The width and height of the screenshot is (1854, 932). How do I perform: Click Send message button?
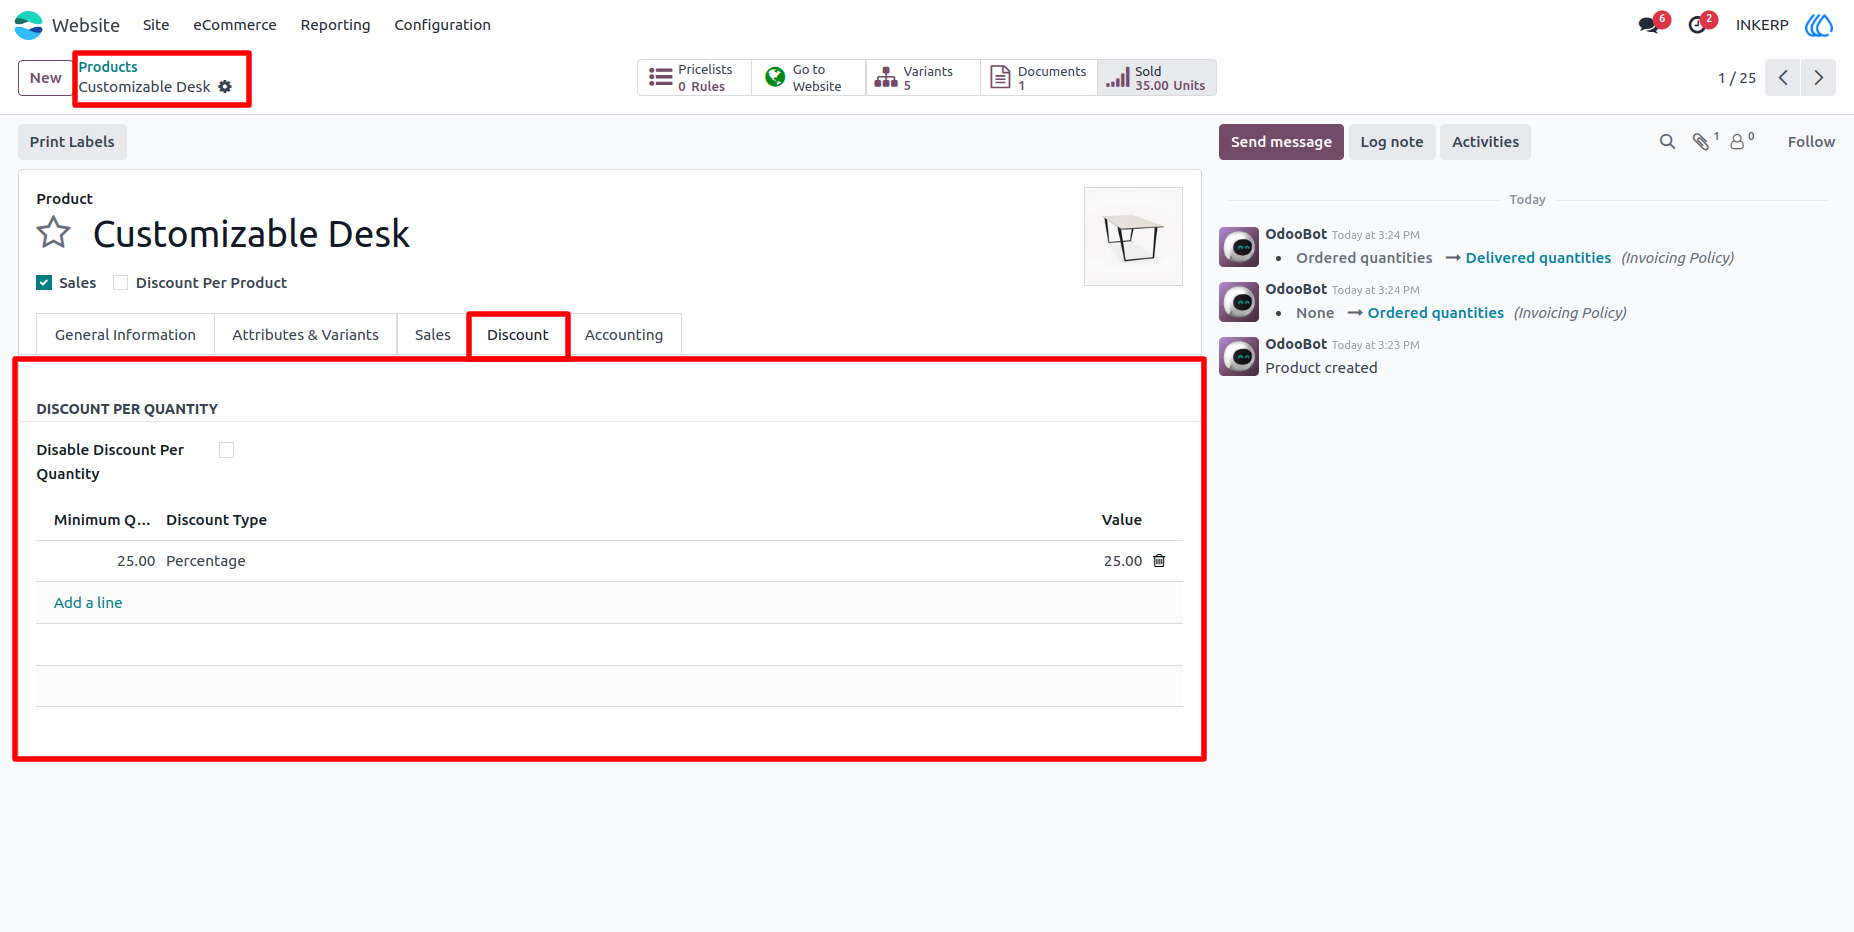(x=1281, y=142)
